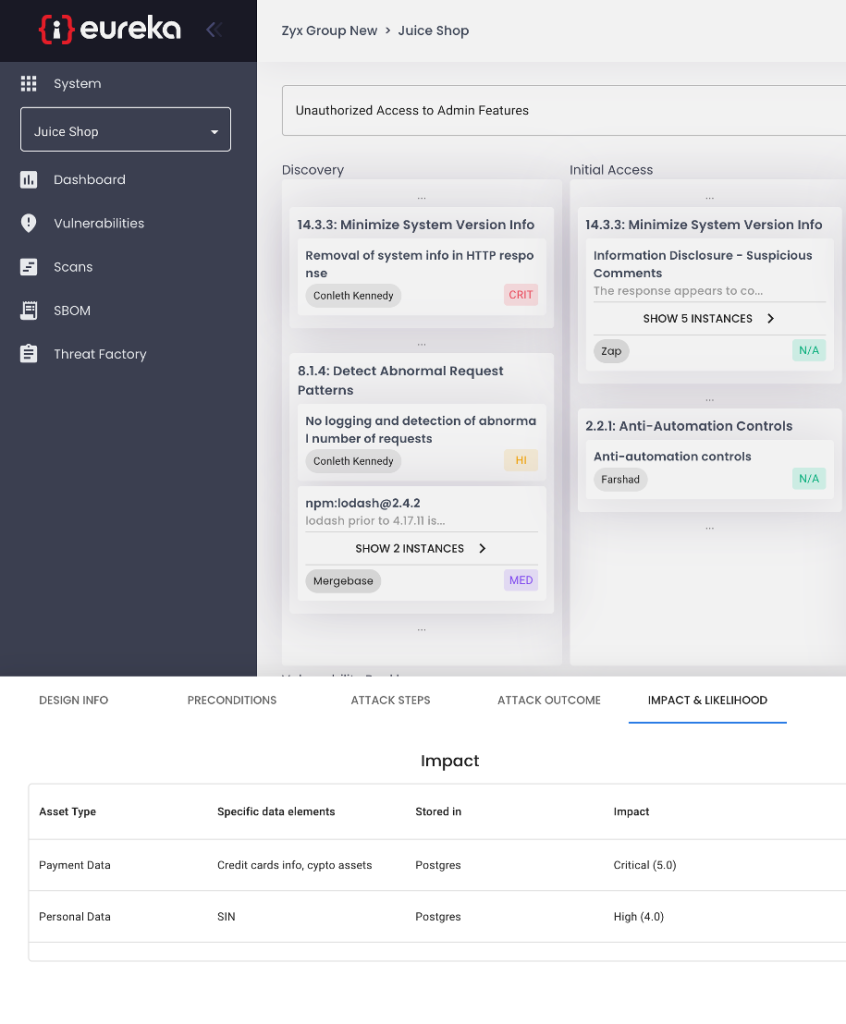Click the Conleth Kennedy chip under Removal card
846x1024 pixels.
pos(353,295)
